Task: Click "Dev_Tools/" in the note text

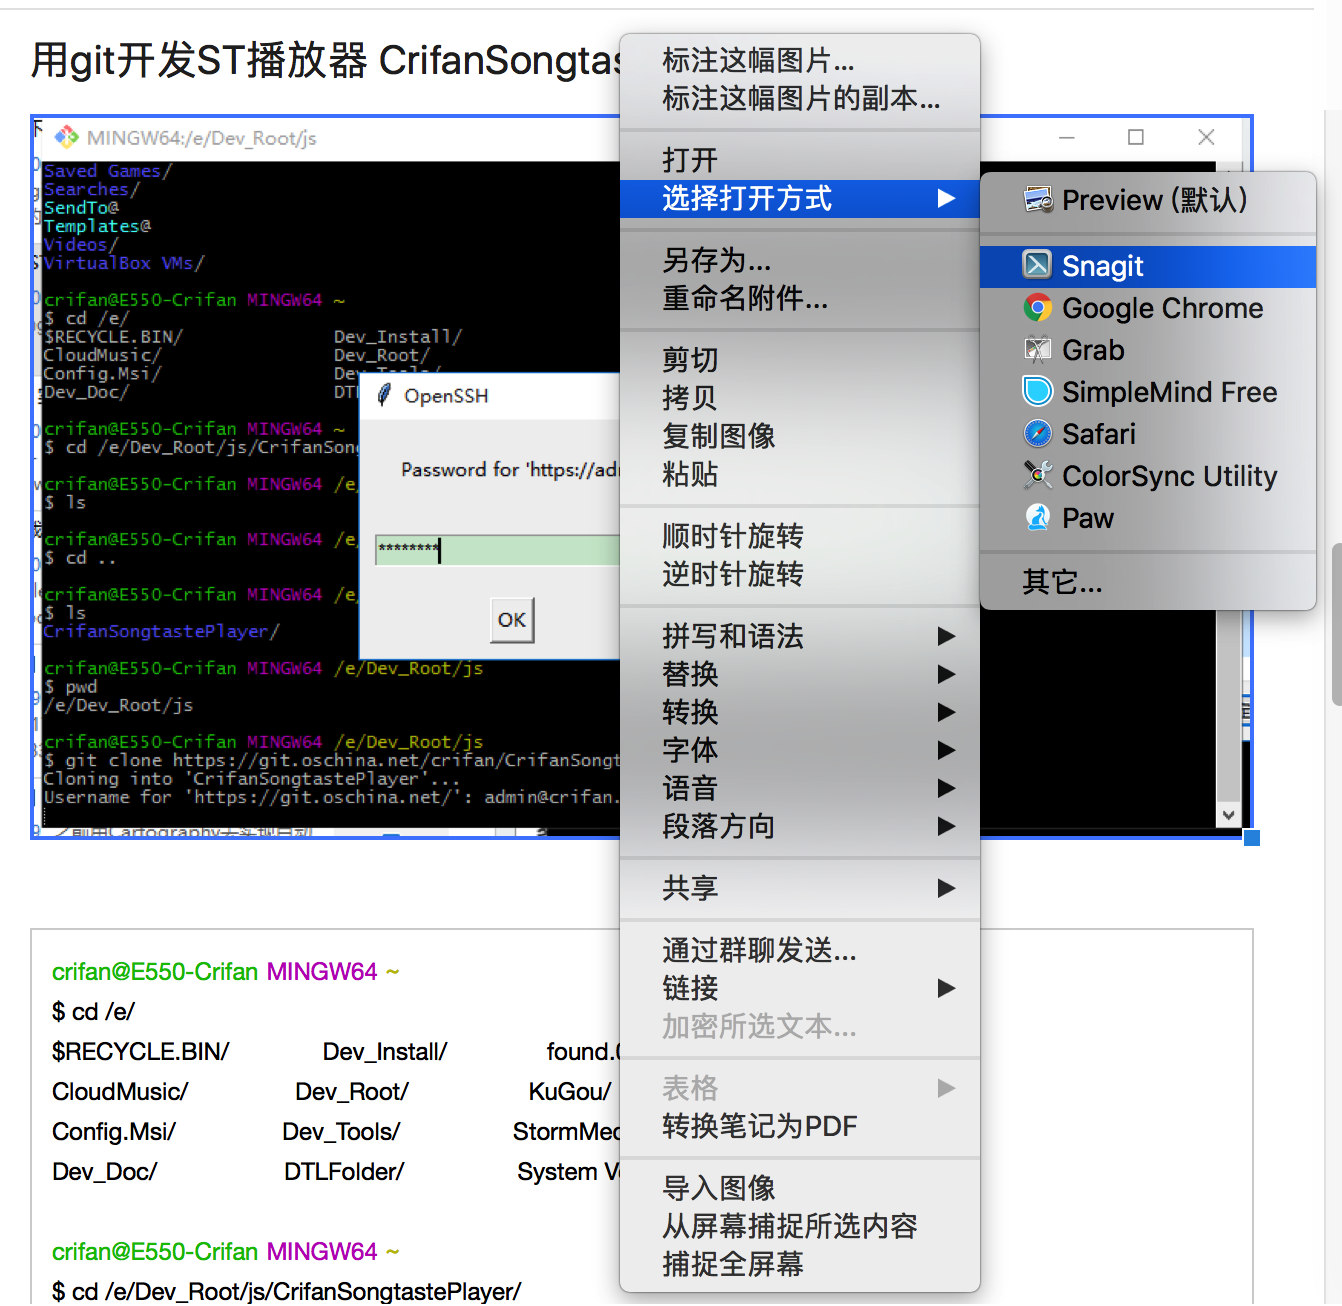Action: 341,1132
